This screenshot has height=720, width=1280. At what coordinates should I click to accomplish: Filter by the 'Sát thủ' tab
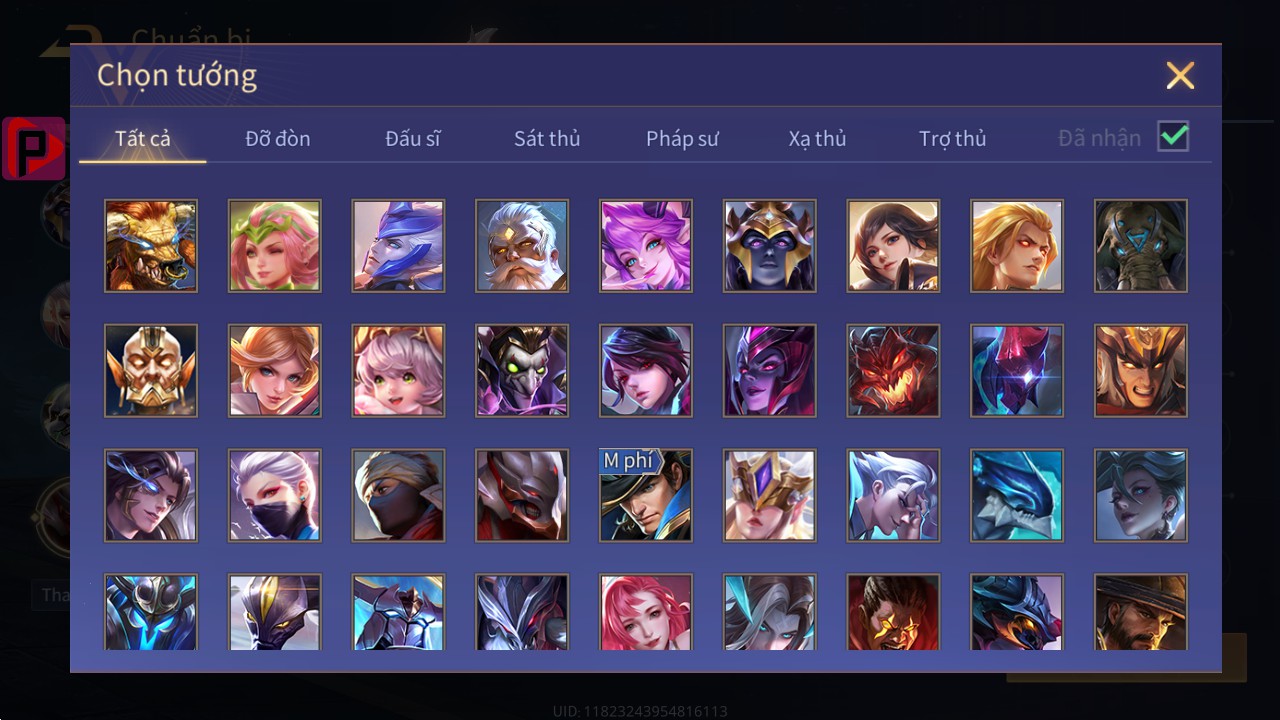pos(547,139)
